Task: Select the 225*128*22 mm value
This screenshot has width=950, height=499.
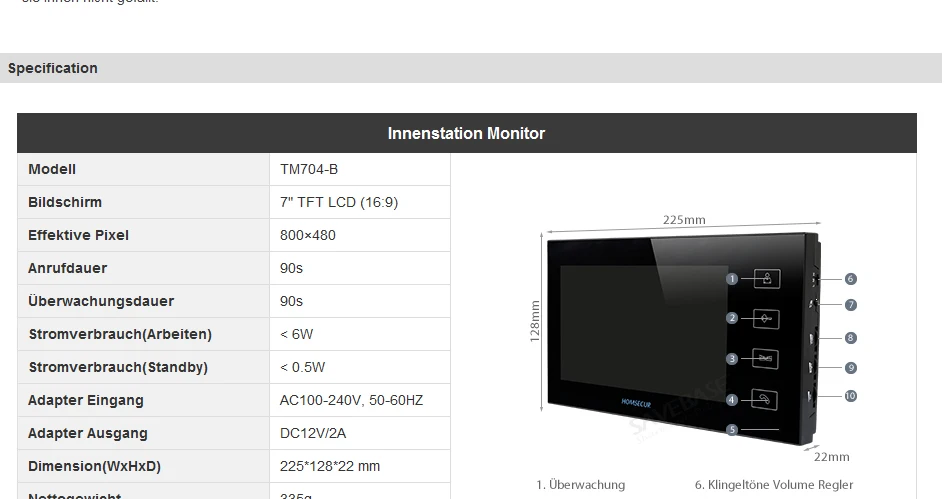Action: (x=330, y=466)
